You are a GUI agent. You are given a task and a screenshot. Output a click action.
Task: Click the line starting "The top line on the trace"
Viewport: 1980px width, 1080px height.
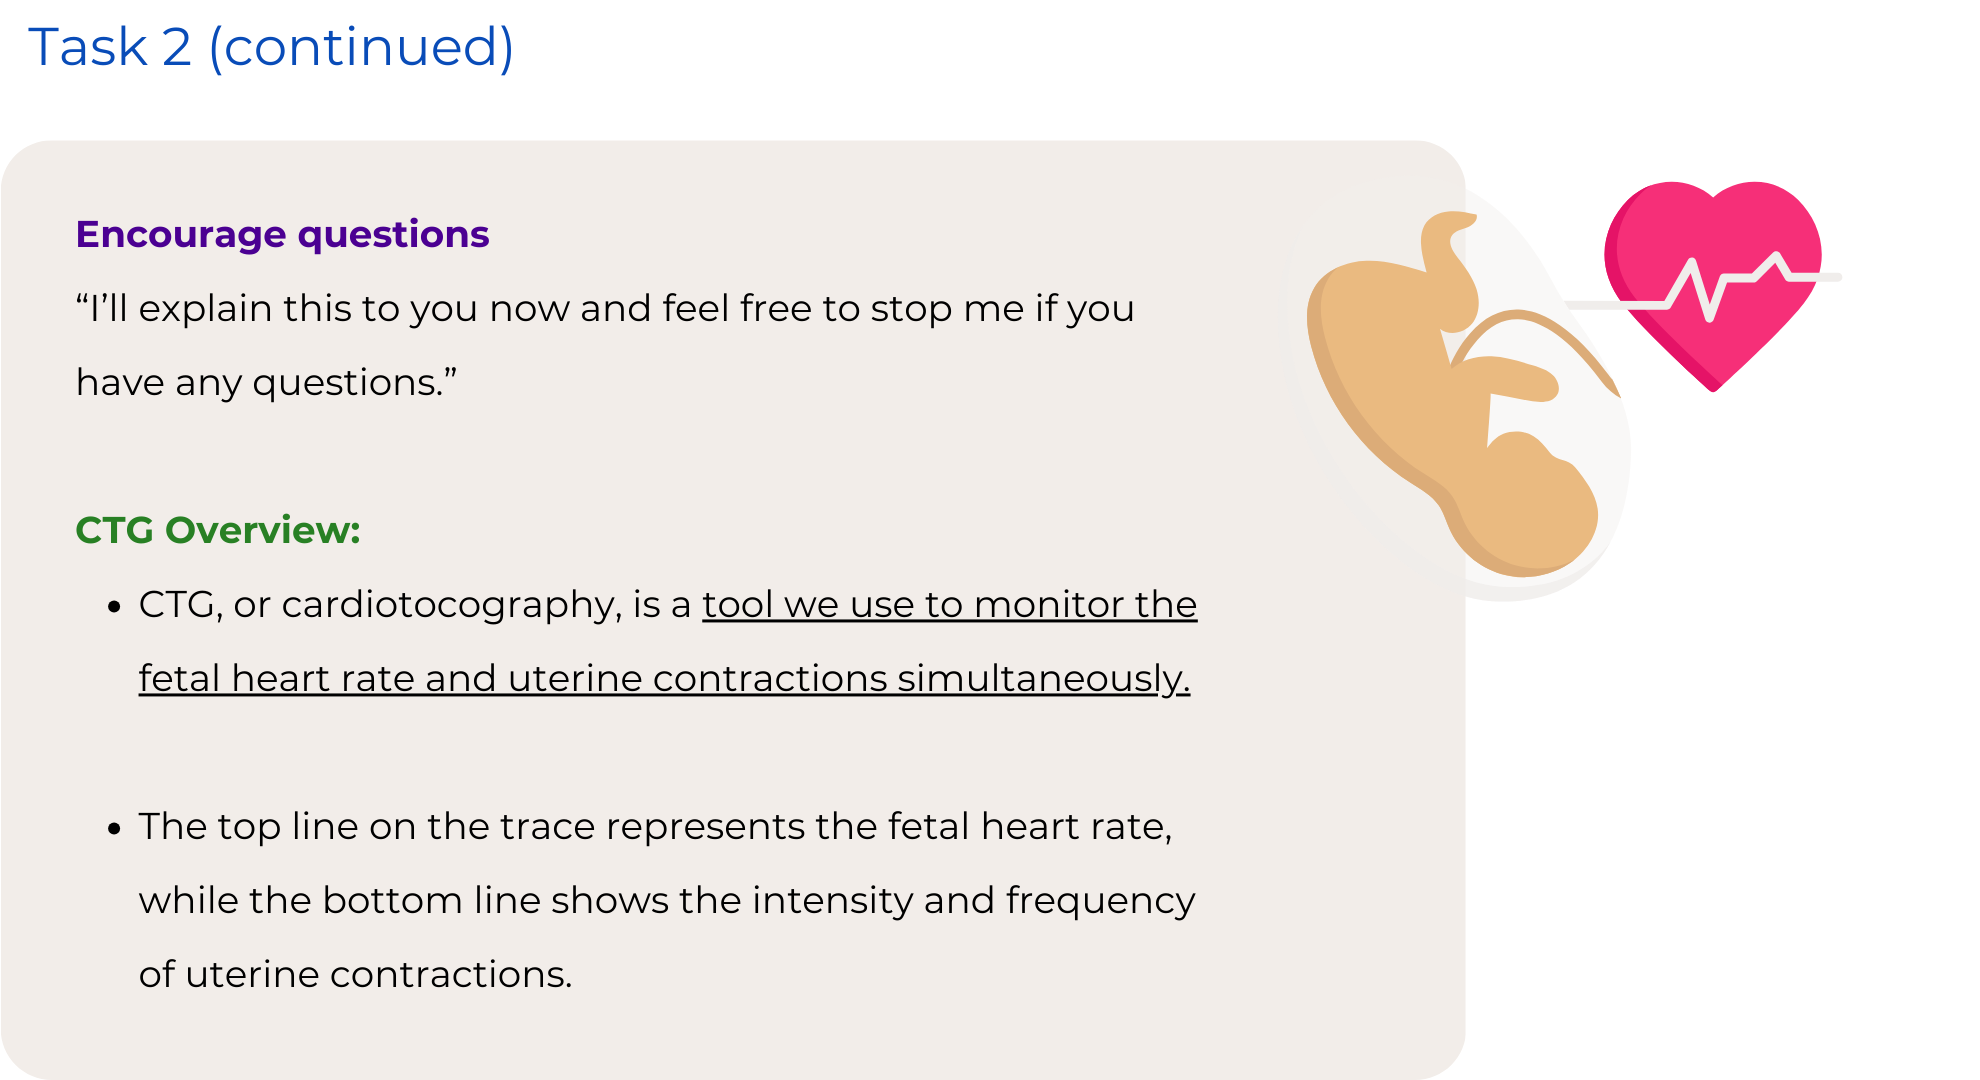[x=655, y=827]
